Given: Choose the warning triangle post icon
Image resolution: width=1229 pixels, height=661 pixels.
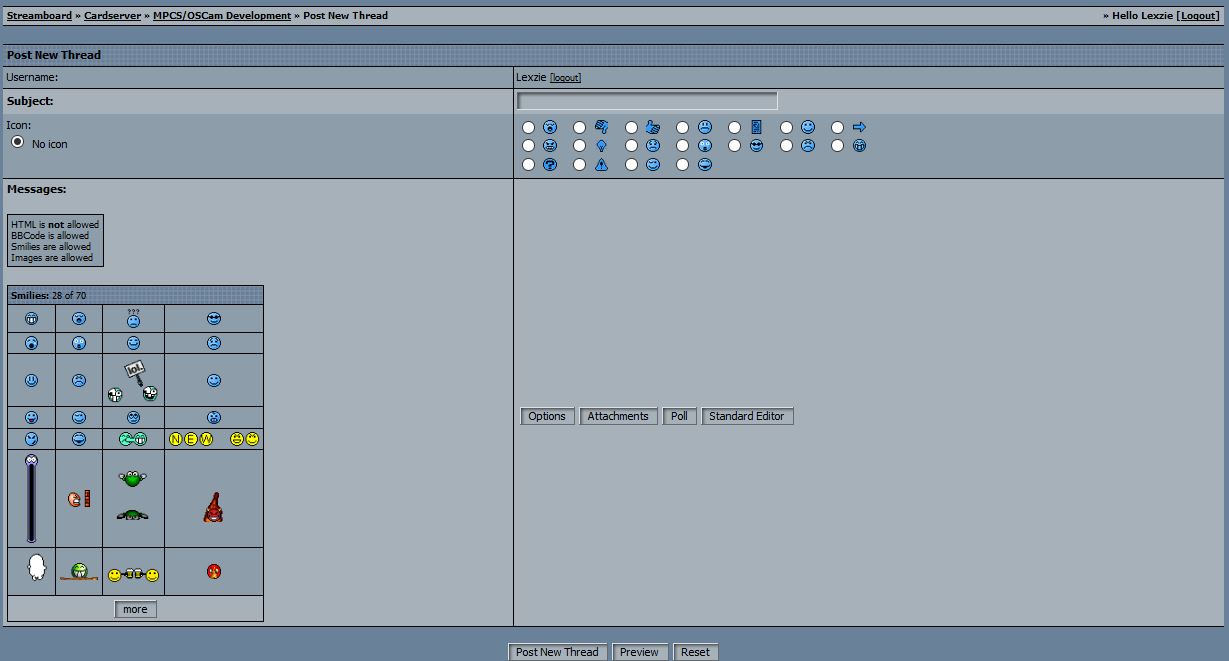Looking at the screenshot, I should 580,165.
